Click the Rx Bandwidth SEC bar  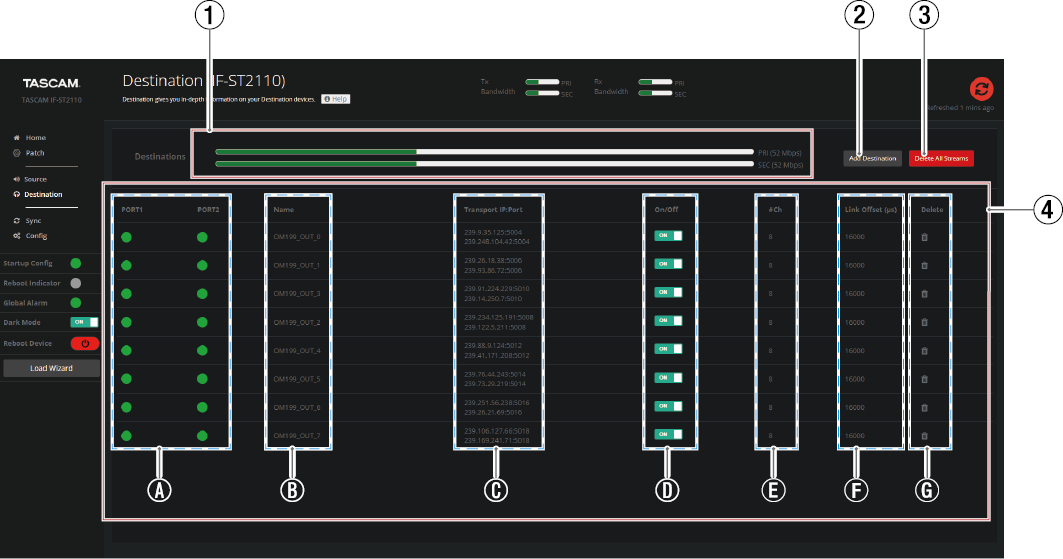[x=655, y=94]
